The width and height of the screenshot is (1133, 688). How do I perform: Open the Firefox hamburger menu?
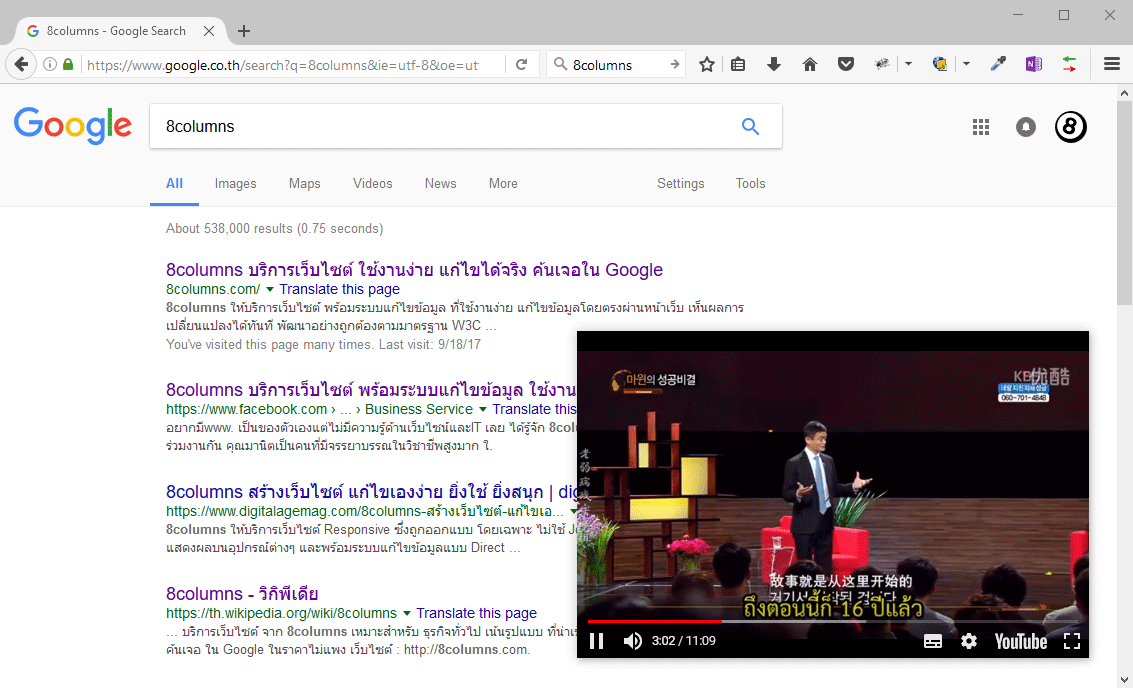(x=1112, y=64)
